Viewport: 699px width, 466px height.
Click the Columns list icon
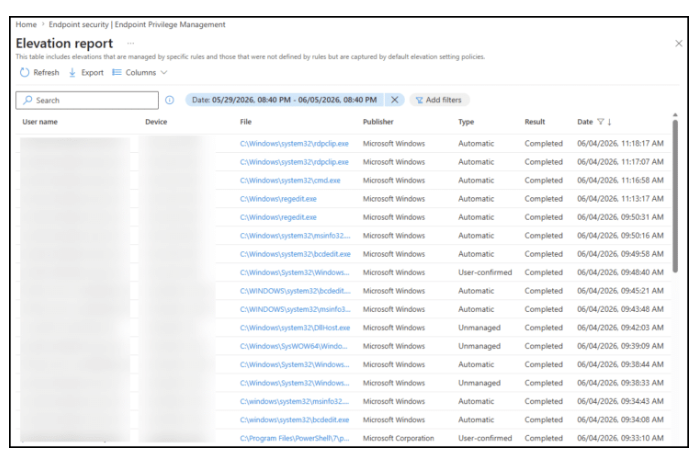point(117,72)
